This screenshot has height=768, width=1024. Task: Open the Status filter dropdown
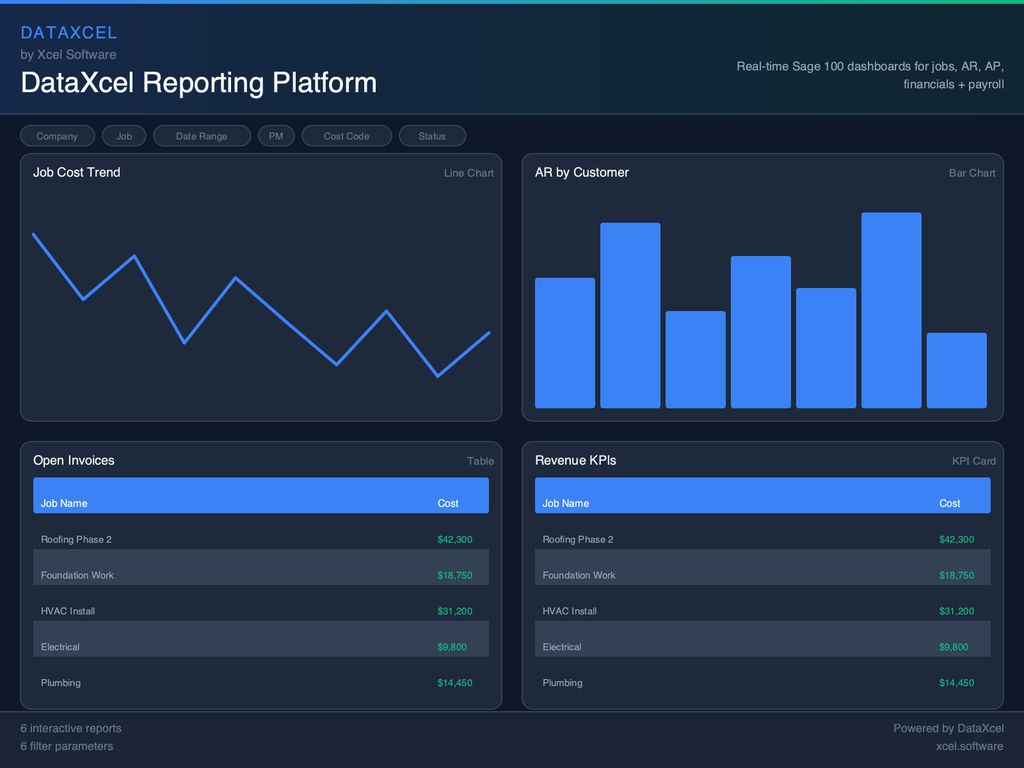[432, 135]
